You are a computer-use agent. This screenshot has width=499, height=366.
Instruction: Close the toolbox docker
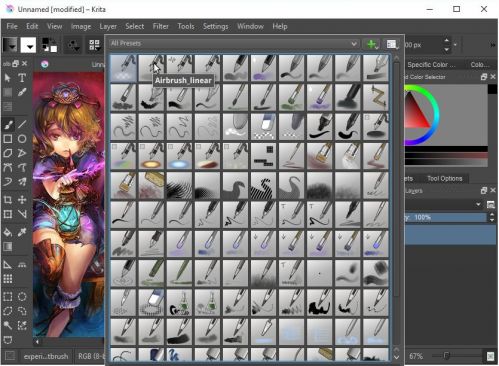(x=24, y=63)
